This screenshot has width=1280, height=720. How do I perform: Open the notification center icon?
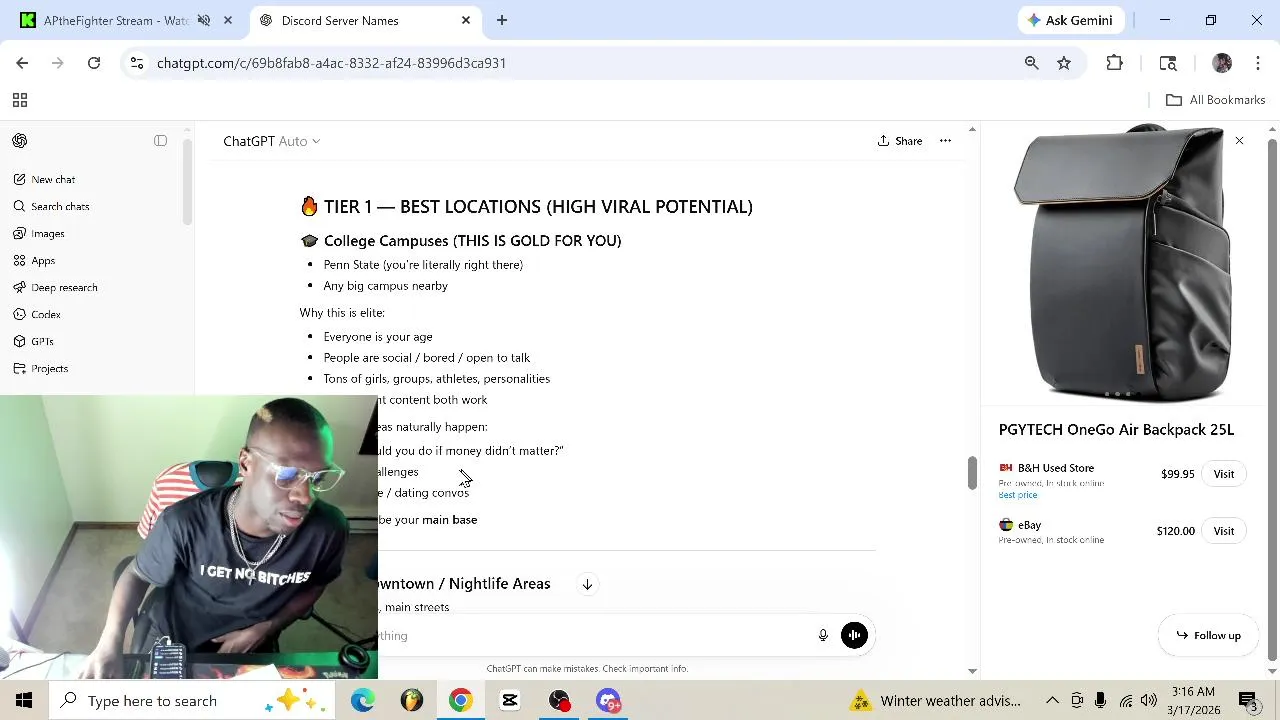1249,700
